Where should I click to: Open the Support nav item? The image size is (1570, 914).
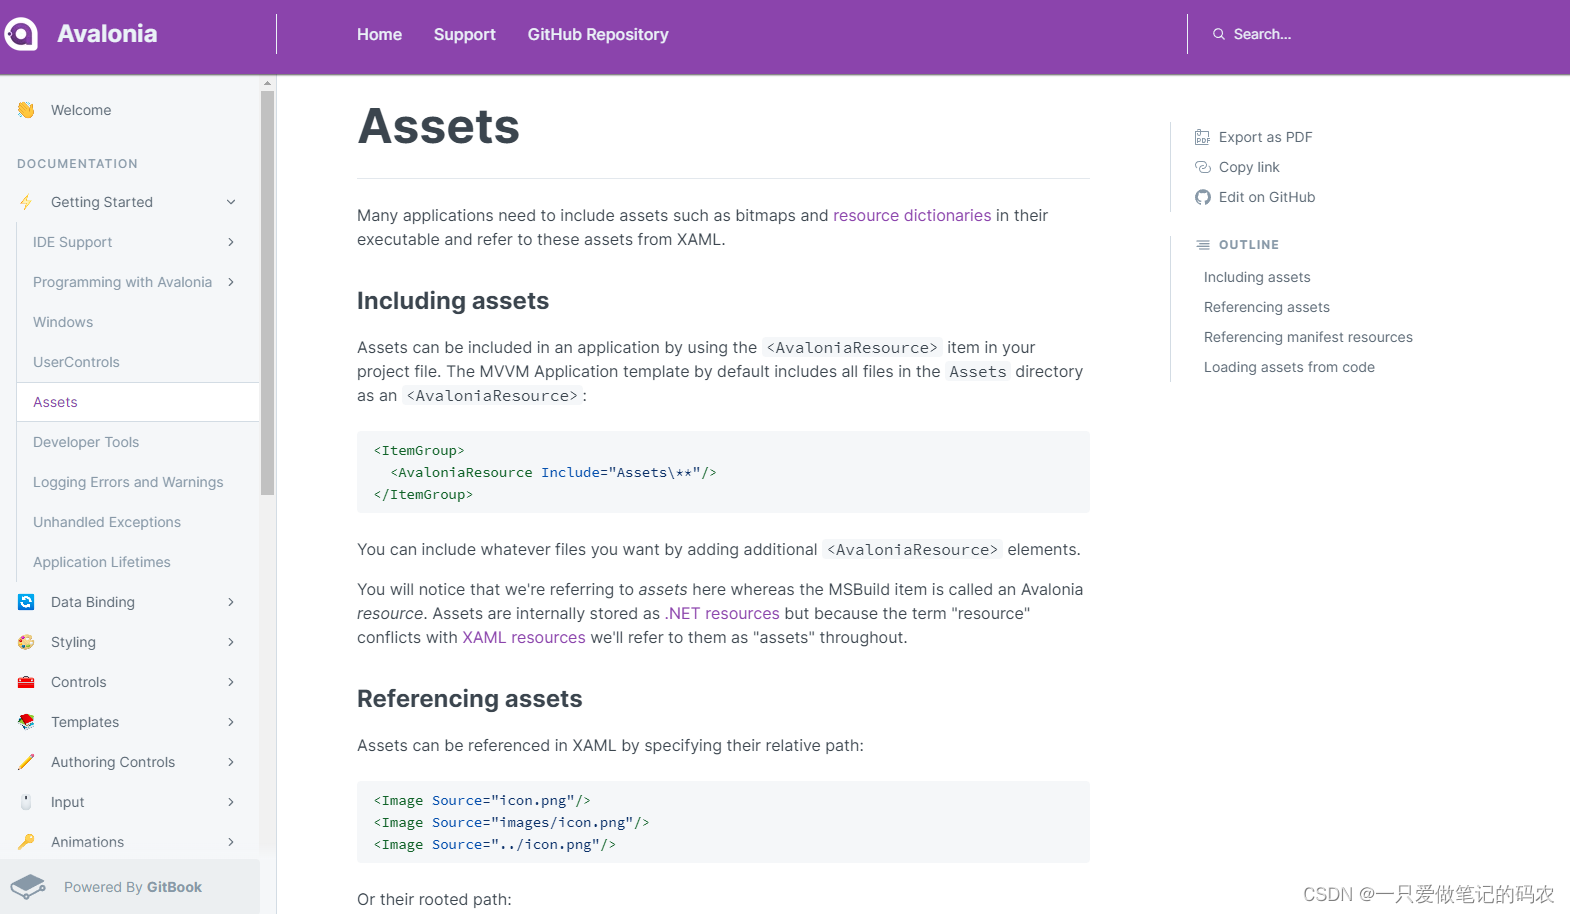464,34
